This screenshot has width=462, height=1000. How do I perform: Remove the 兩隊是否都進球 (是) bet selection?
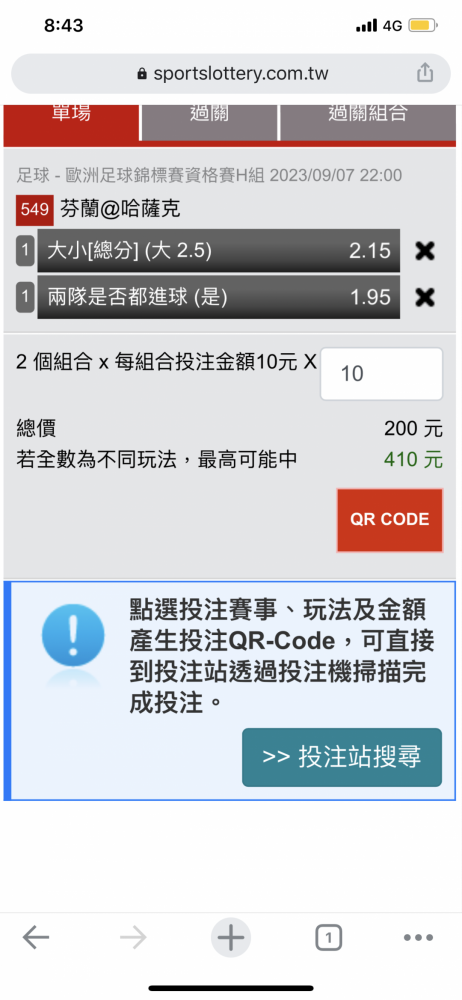click(x=424, y=297)
